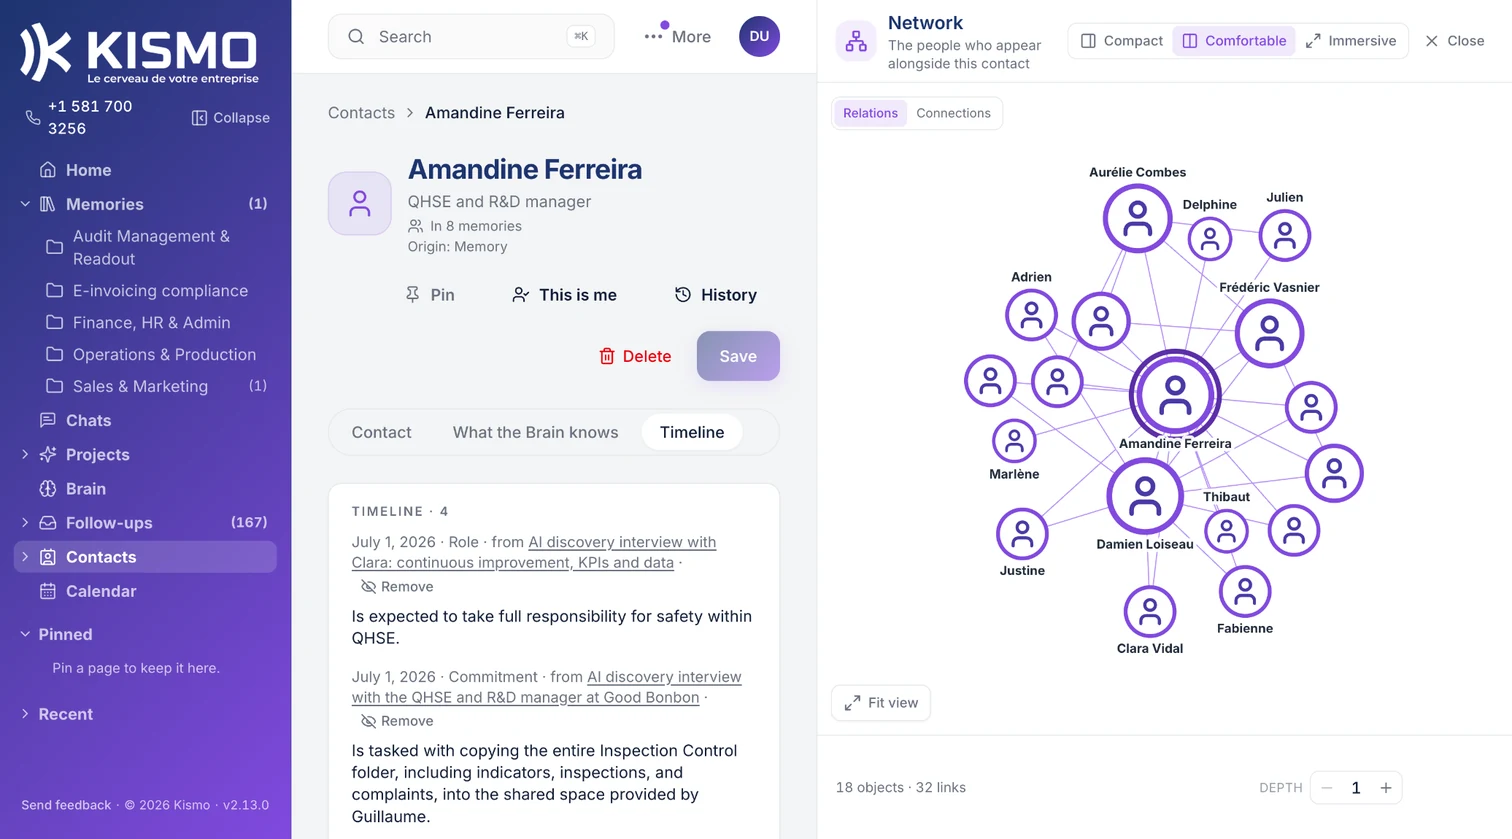Viewport: 1512px width, 839px height.
Task: Click the Fit view expand icon
Action: (x=852, y=703)
